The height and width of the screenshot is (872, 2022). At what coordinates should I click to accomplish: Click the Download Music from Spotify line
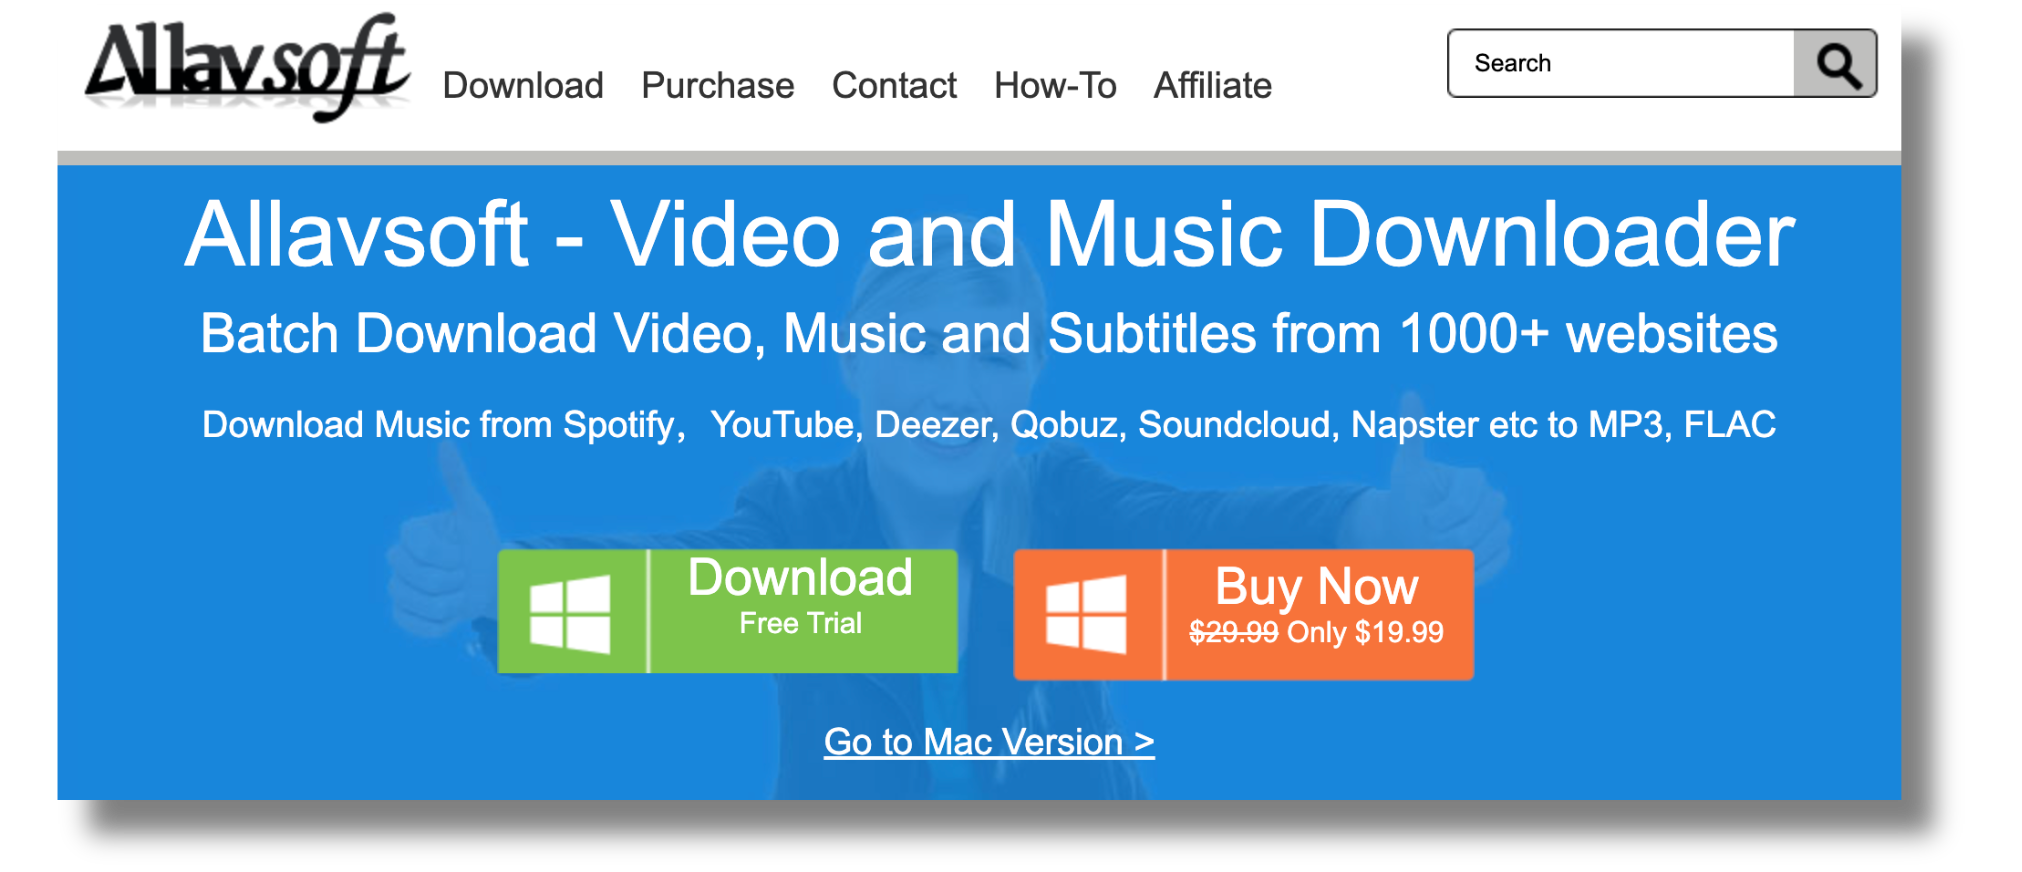[989, 425]
